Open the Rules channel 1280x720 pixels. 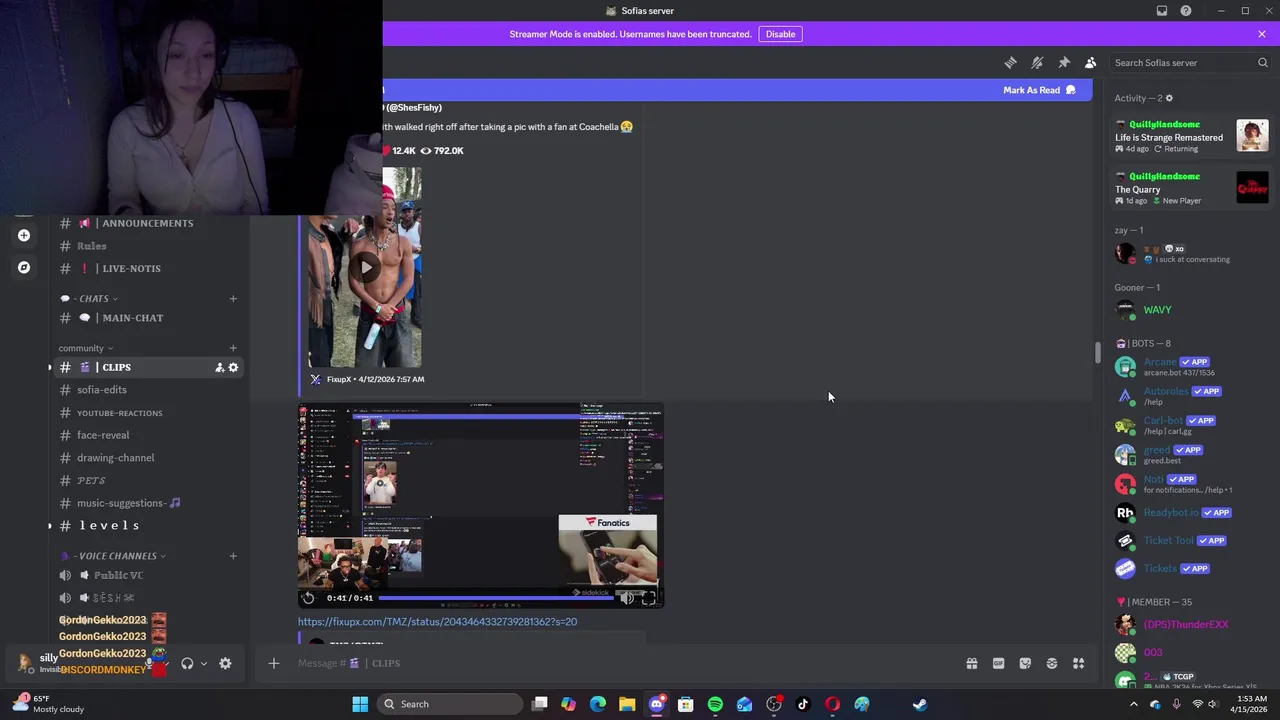coord(147,246)
